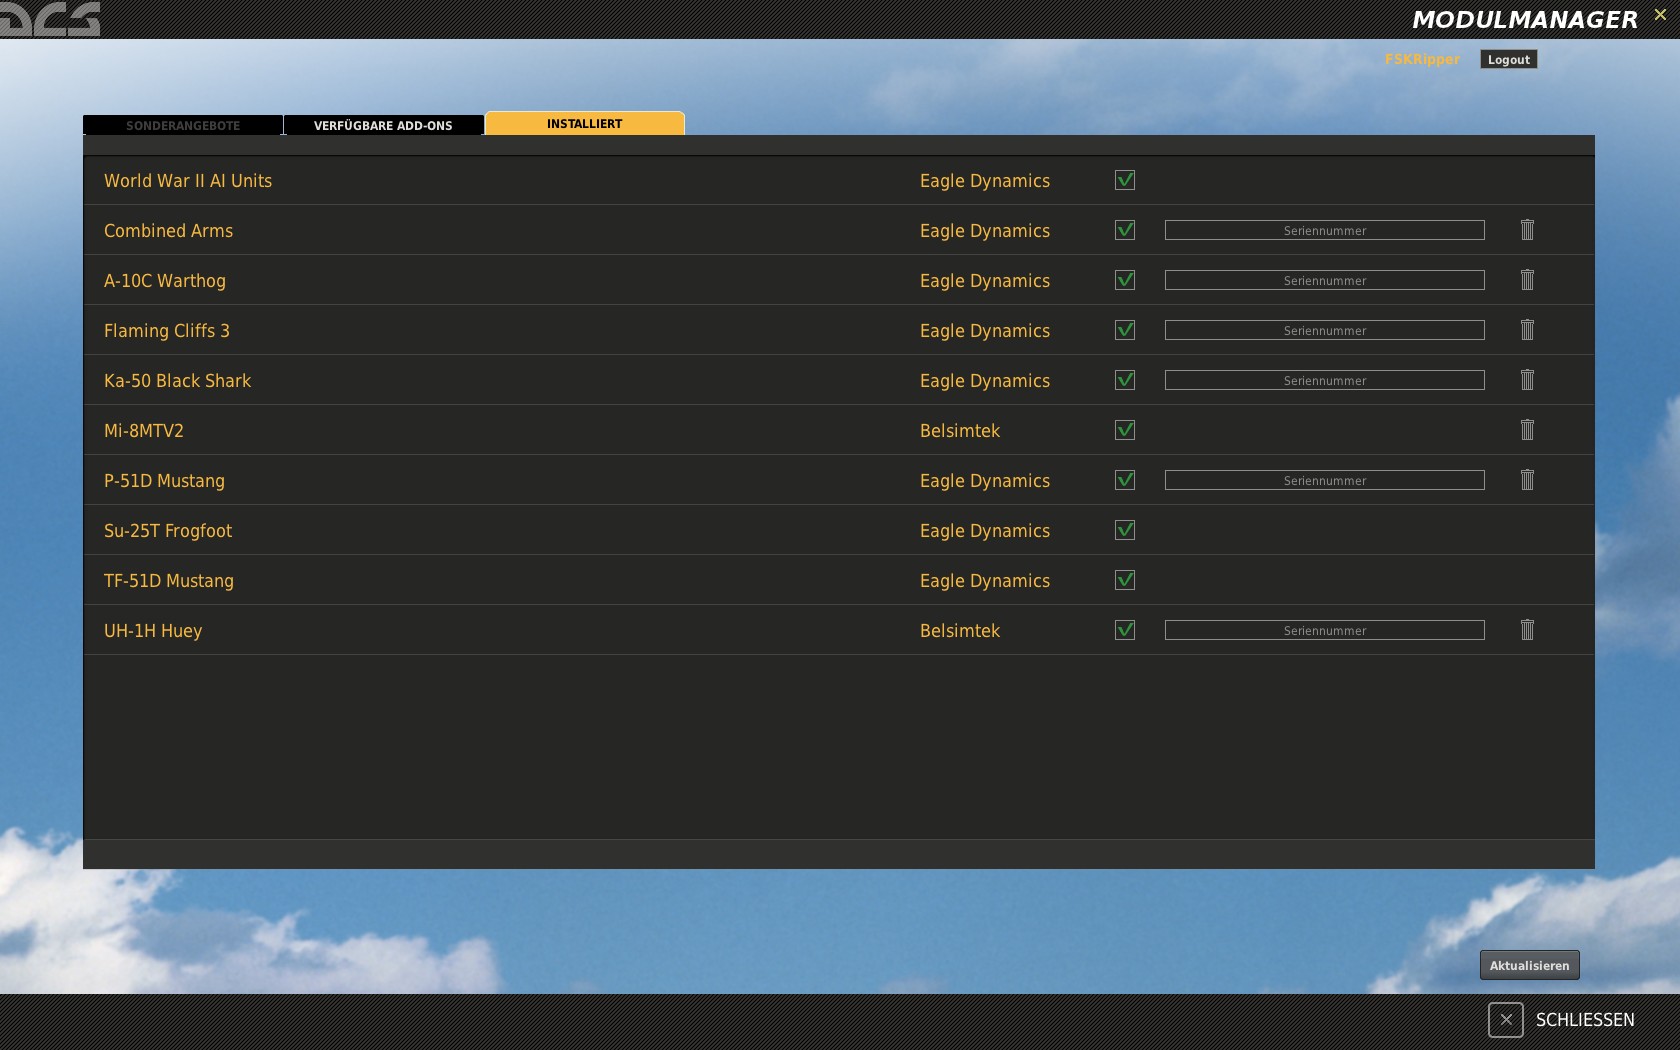Toggle the Ka-50 Black Shark checkbox
Image resolution: width=1680 pixels, height=1050 pixels.
click(x=1125, y=380)
